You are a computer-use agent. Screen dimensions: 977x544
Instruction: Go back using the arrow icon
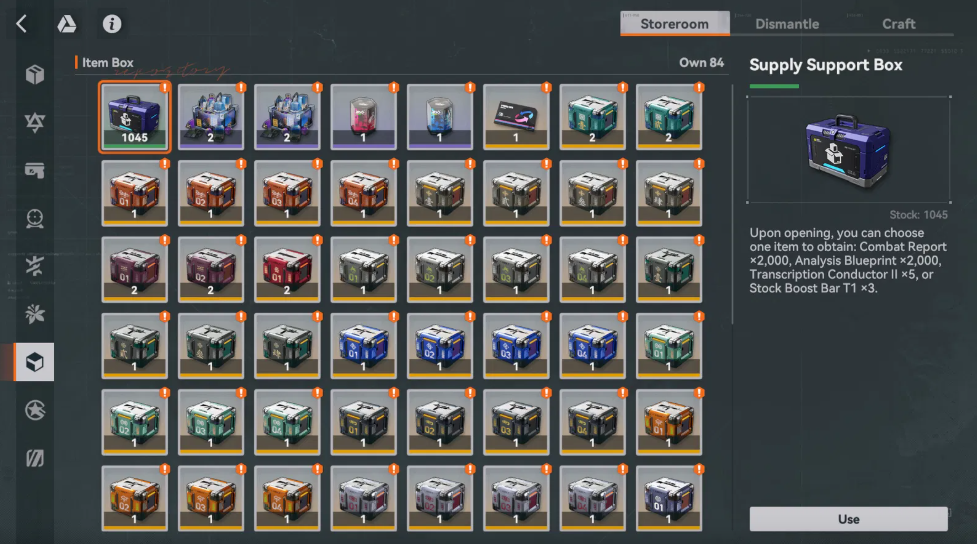(22, 24)
